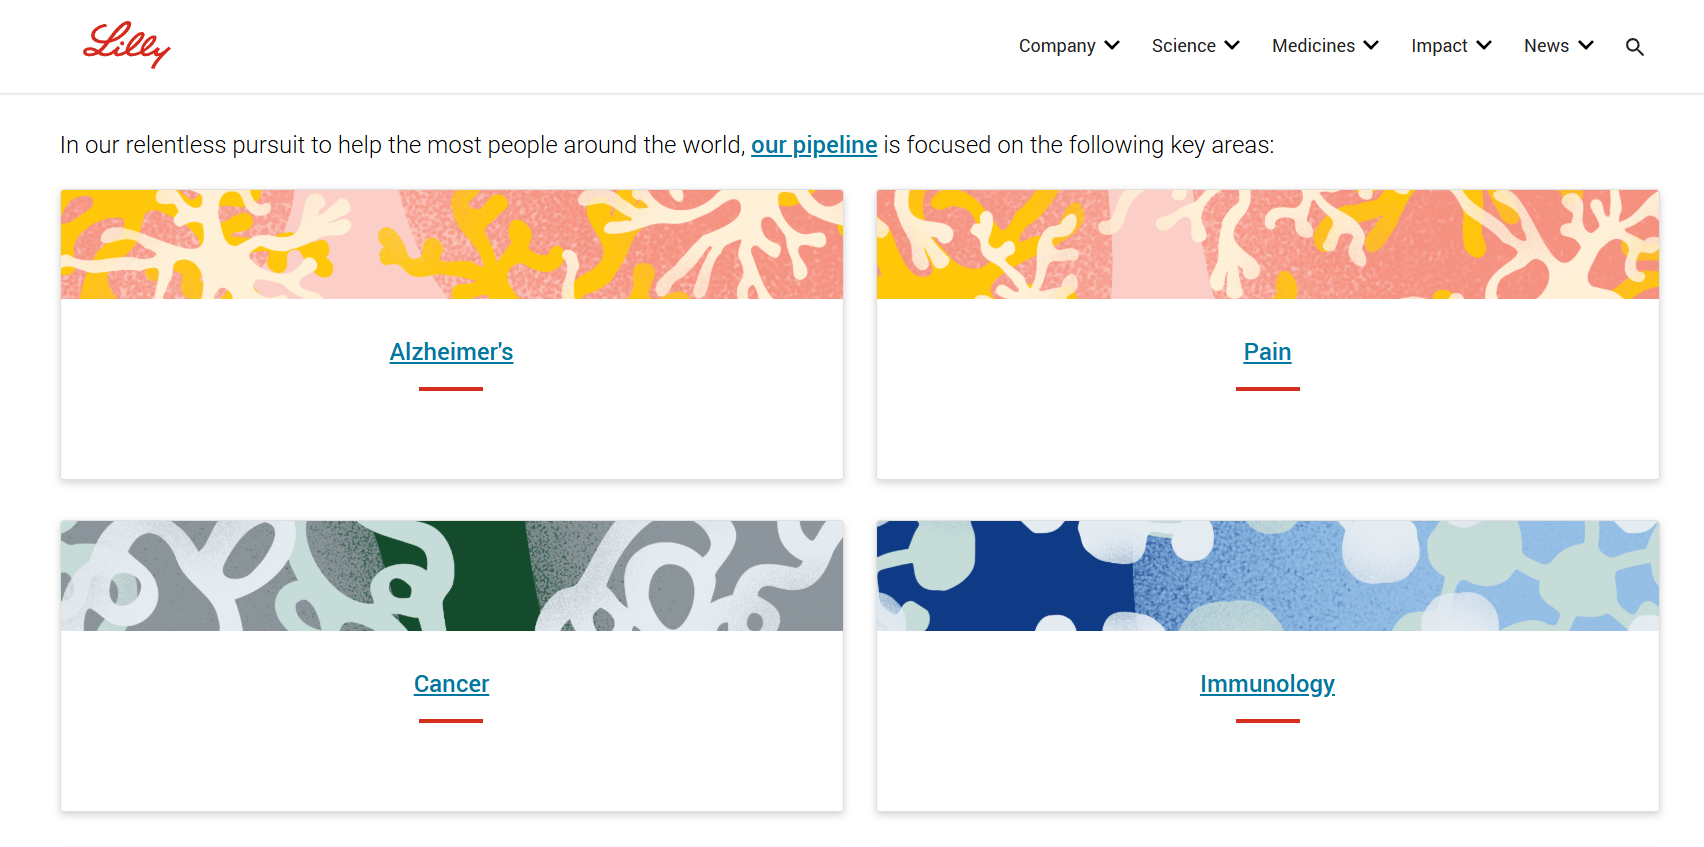Open the Alzheimer's link
Viewport: 1704px width, 847px height.
pyautogui.click(x=451, y=352)
